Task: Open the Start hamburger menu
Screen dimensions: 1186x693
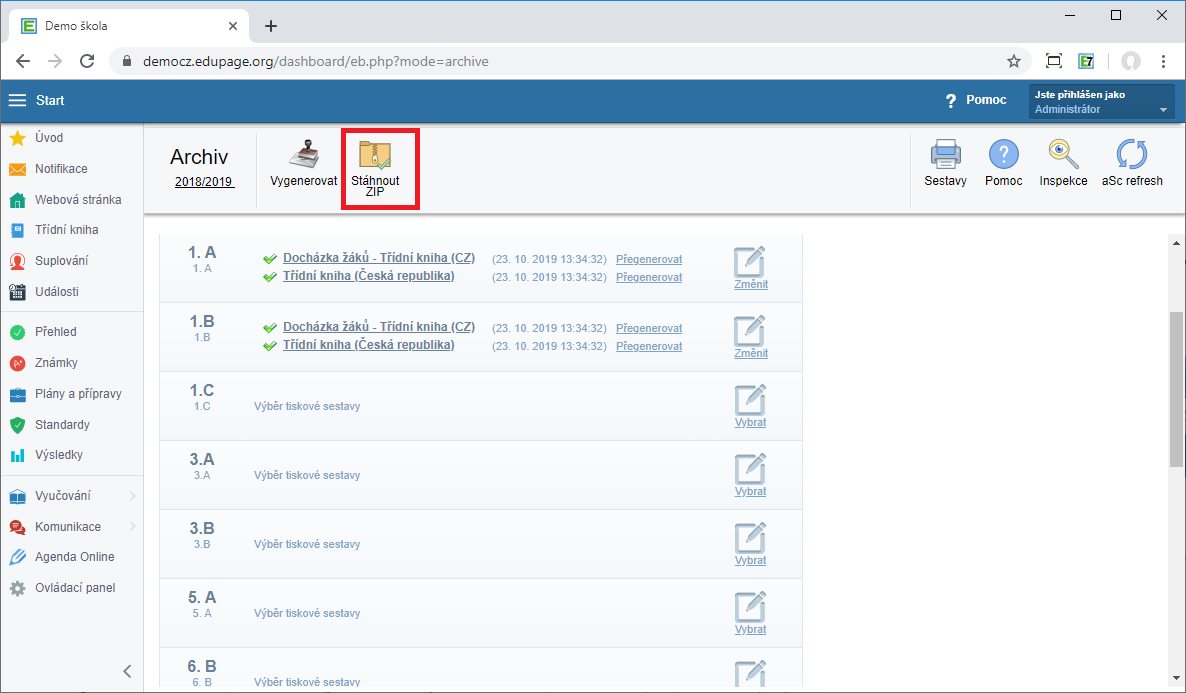Action: [17, 100]
